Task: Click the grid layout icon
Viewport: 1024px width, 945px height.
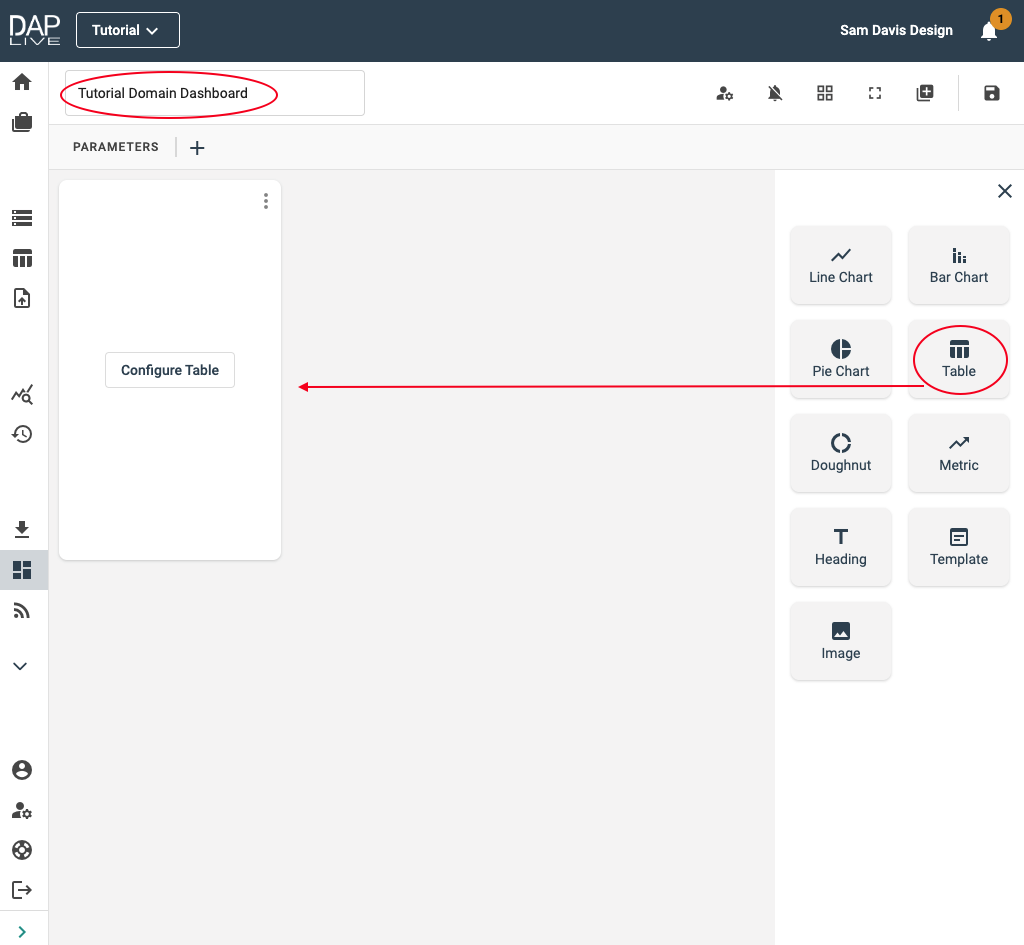Action: tap(825, 93)
